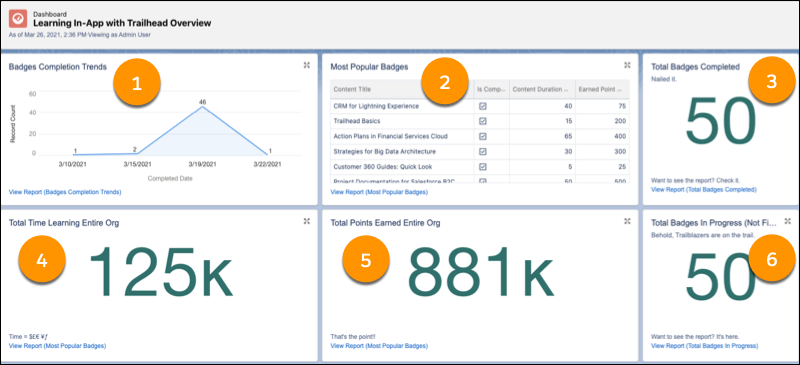Screen dimensions: 800x365
Task: Select Strategies for Big Data Architecture cell
Action: 402,152
